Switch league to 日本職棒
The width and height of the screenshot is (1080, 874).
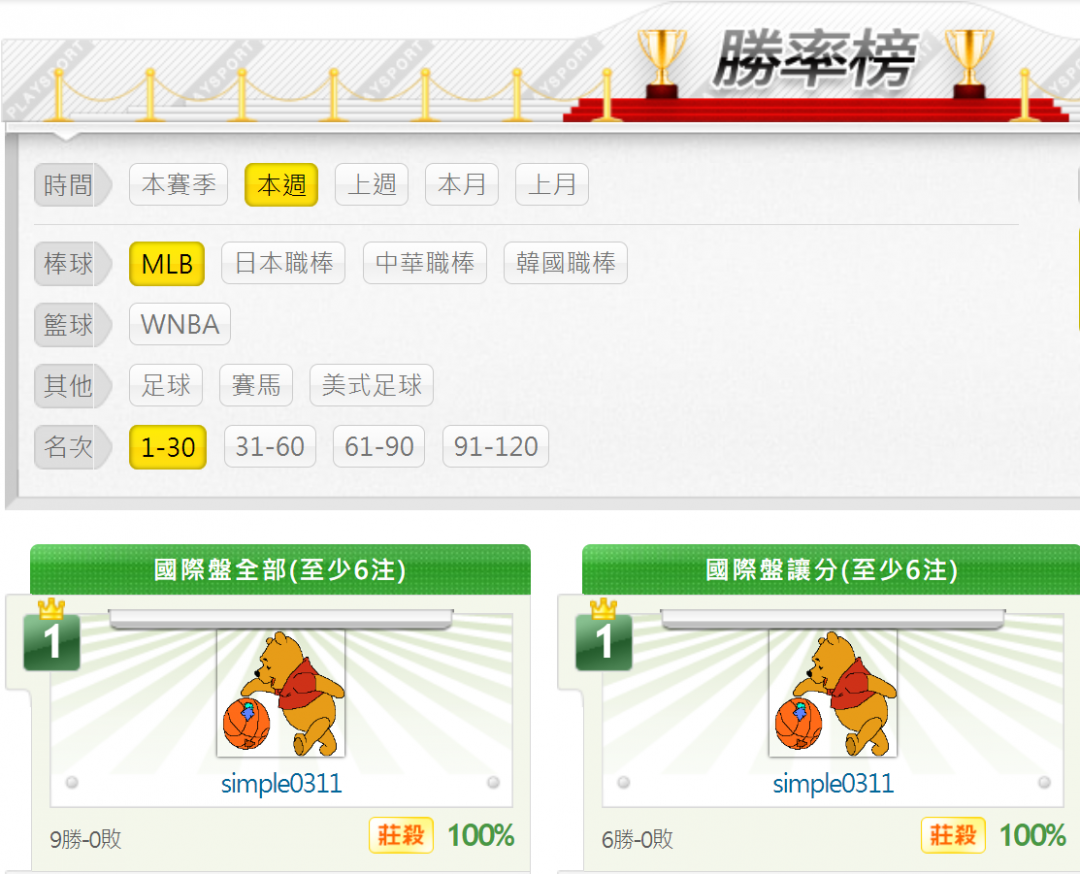[283, 263]
